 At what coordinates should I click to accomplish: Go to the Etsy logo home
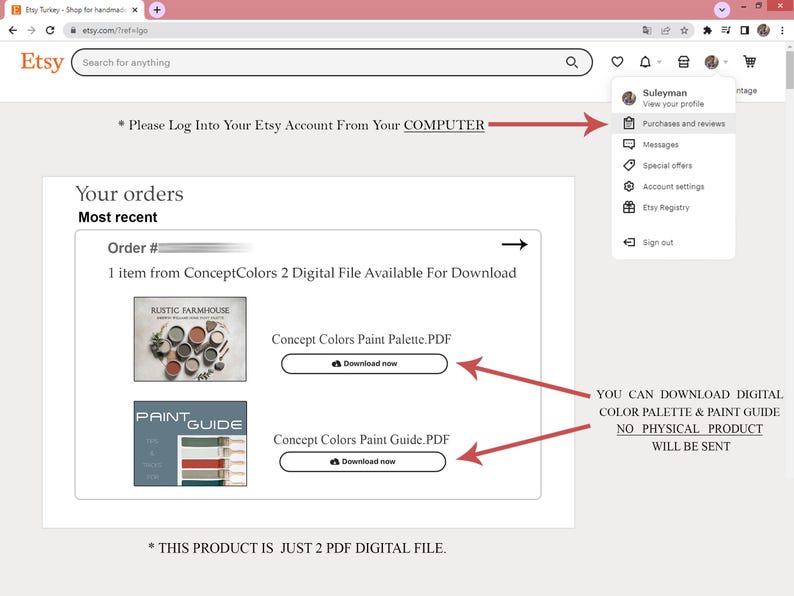pos(42,62)
